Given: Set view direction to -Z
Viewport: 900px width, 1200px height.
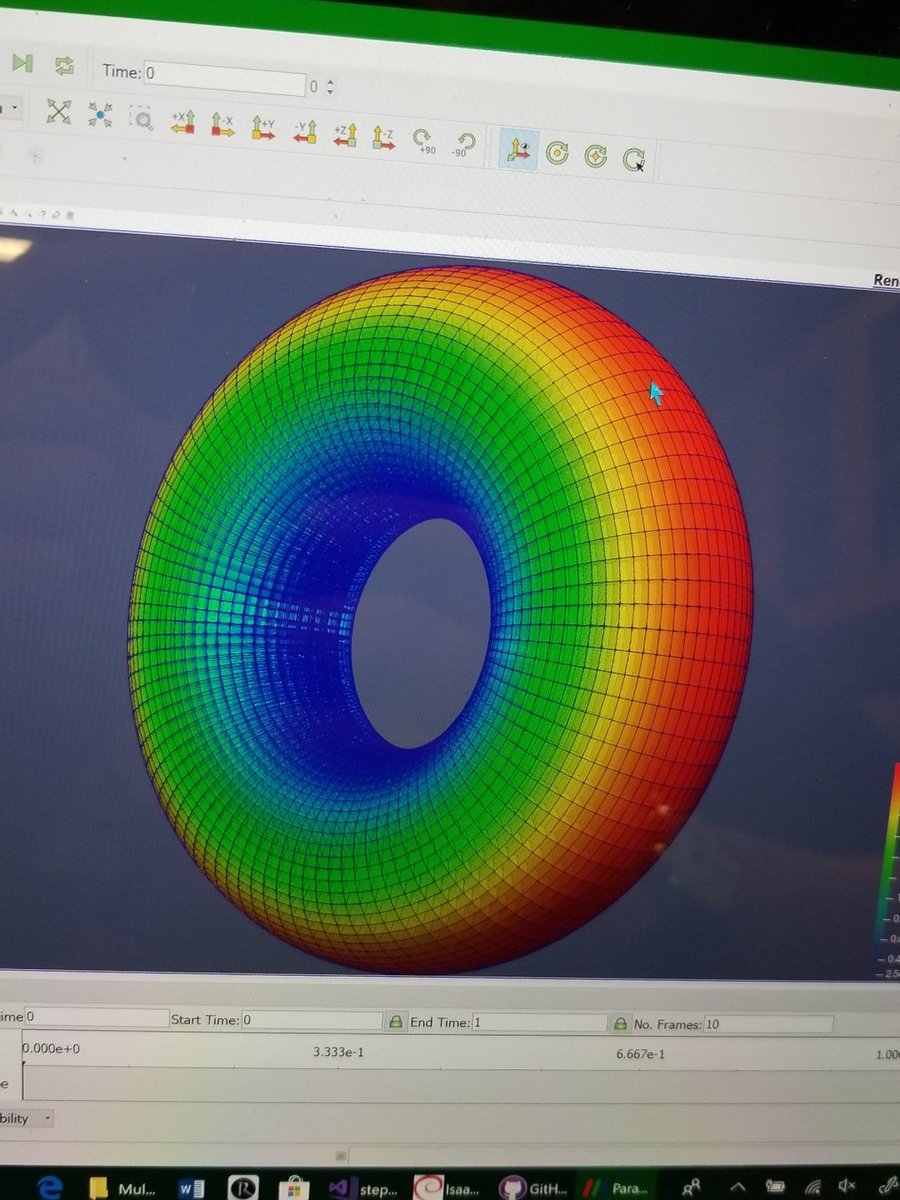Looking at the screenshot, I should 383,138.
